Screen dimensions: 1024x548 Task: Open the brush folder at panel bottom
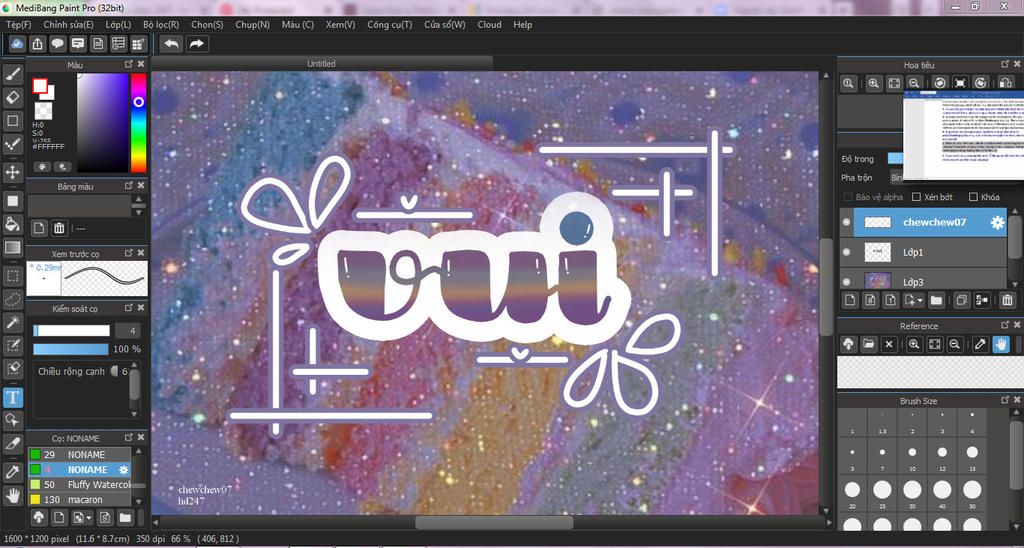[x=125, y=518]
